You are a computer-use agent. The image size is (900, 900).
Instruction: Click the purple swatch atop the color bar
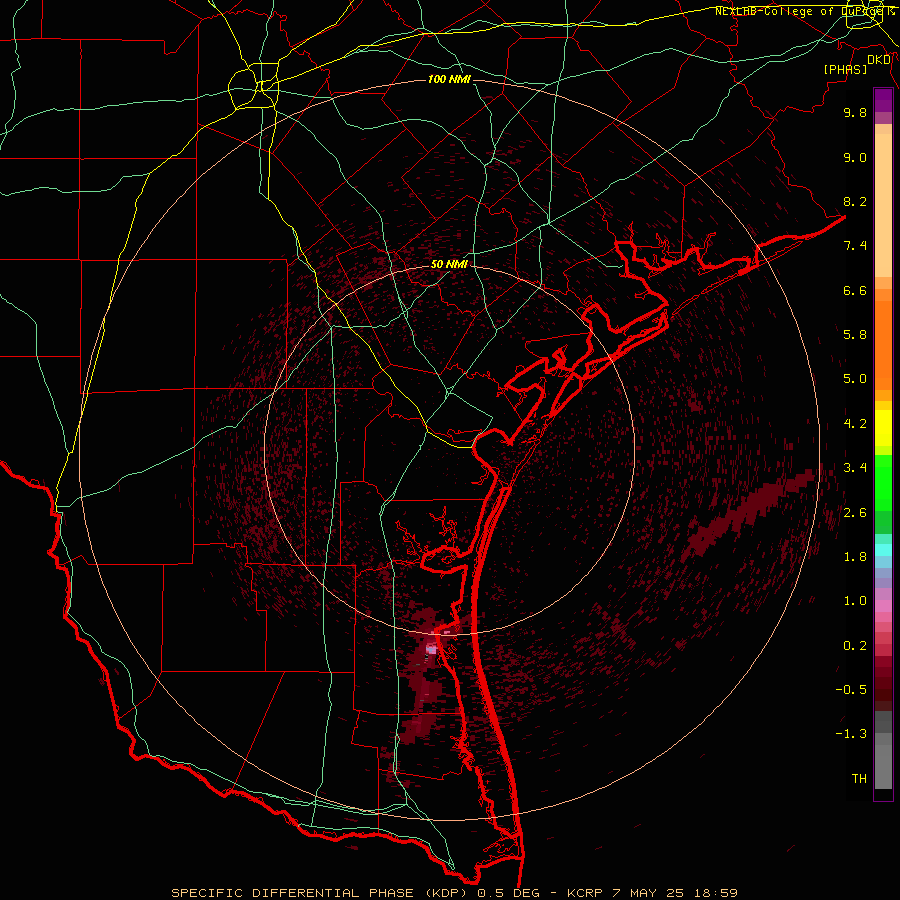pyautogui.click(x=883, y=100)
